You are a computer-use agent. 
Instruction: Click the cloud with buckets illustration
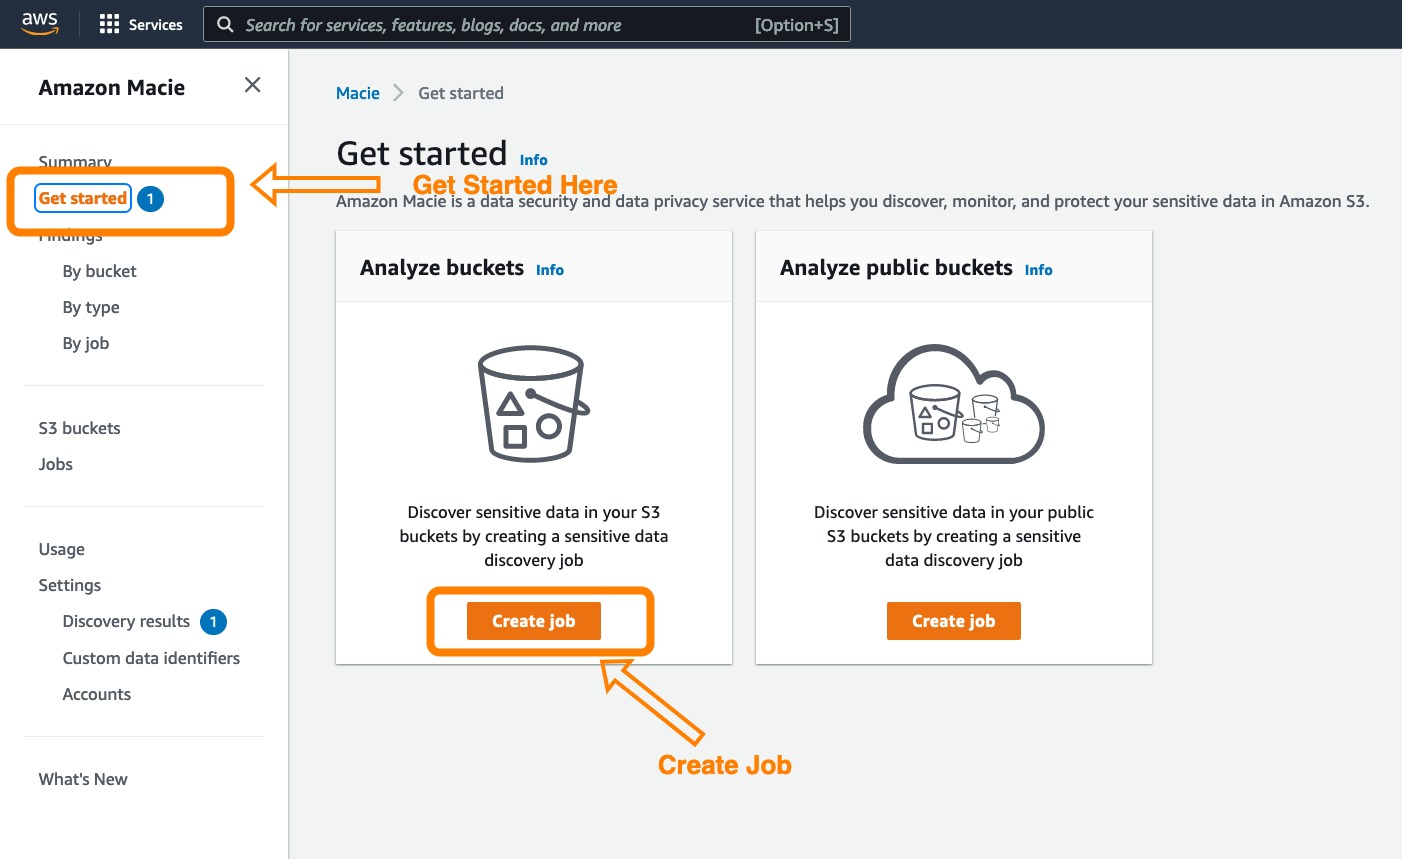pos(954,404)
